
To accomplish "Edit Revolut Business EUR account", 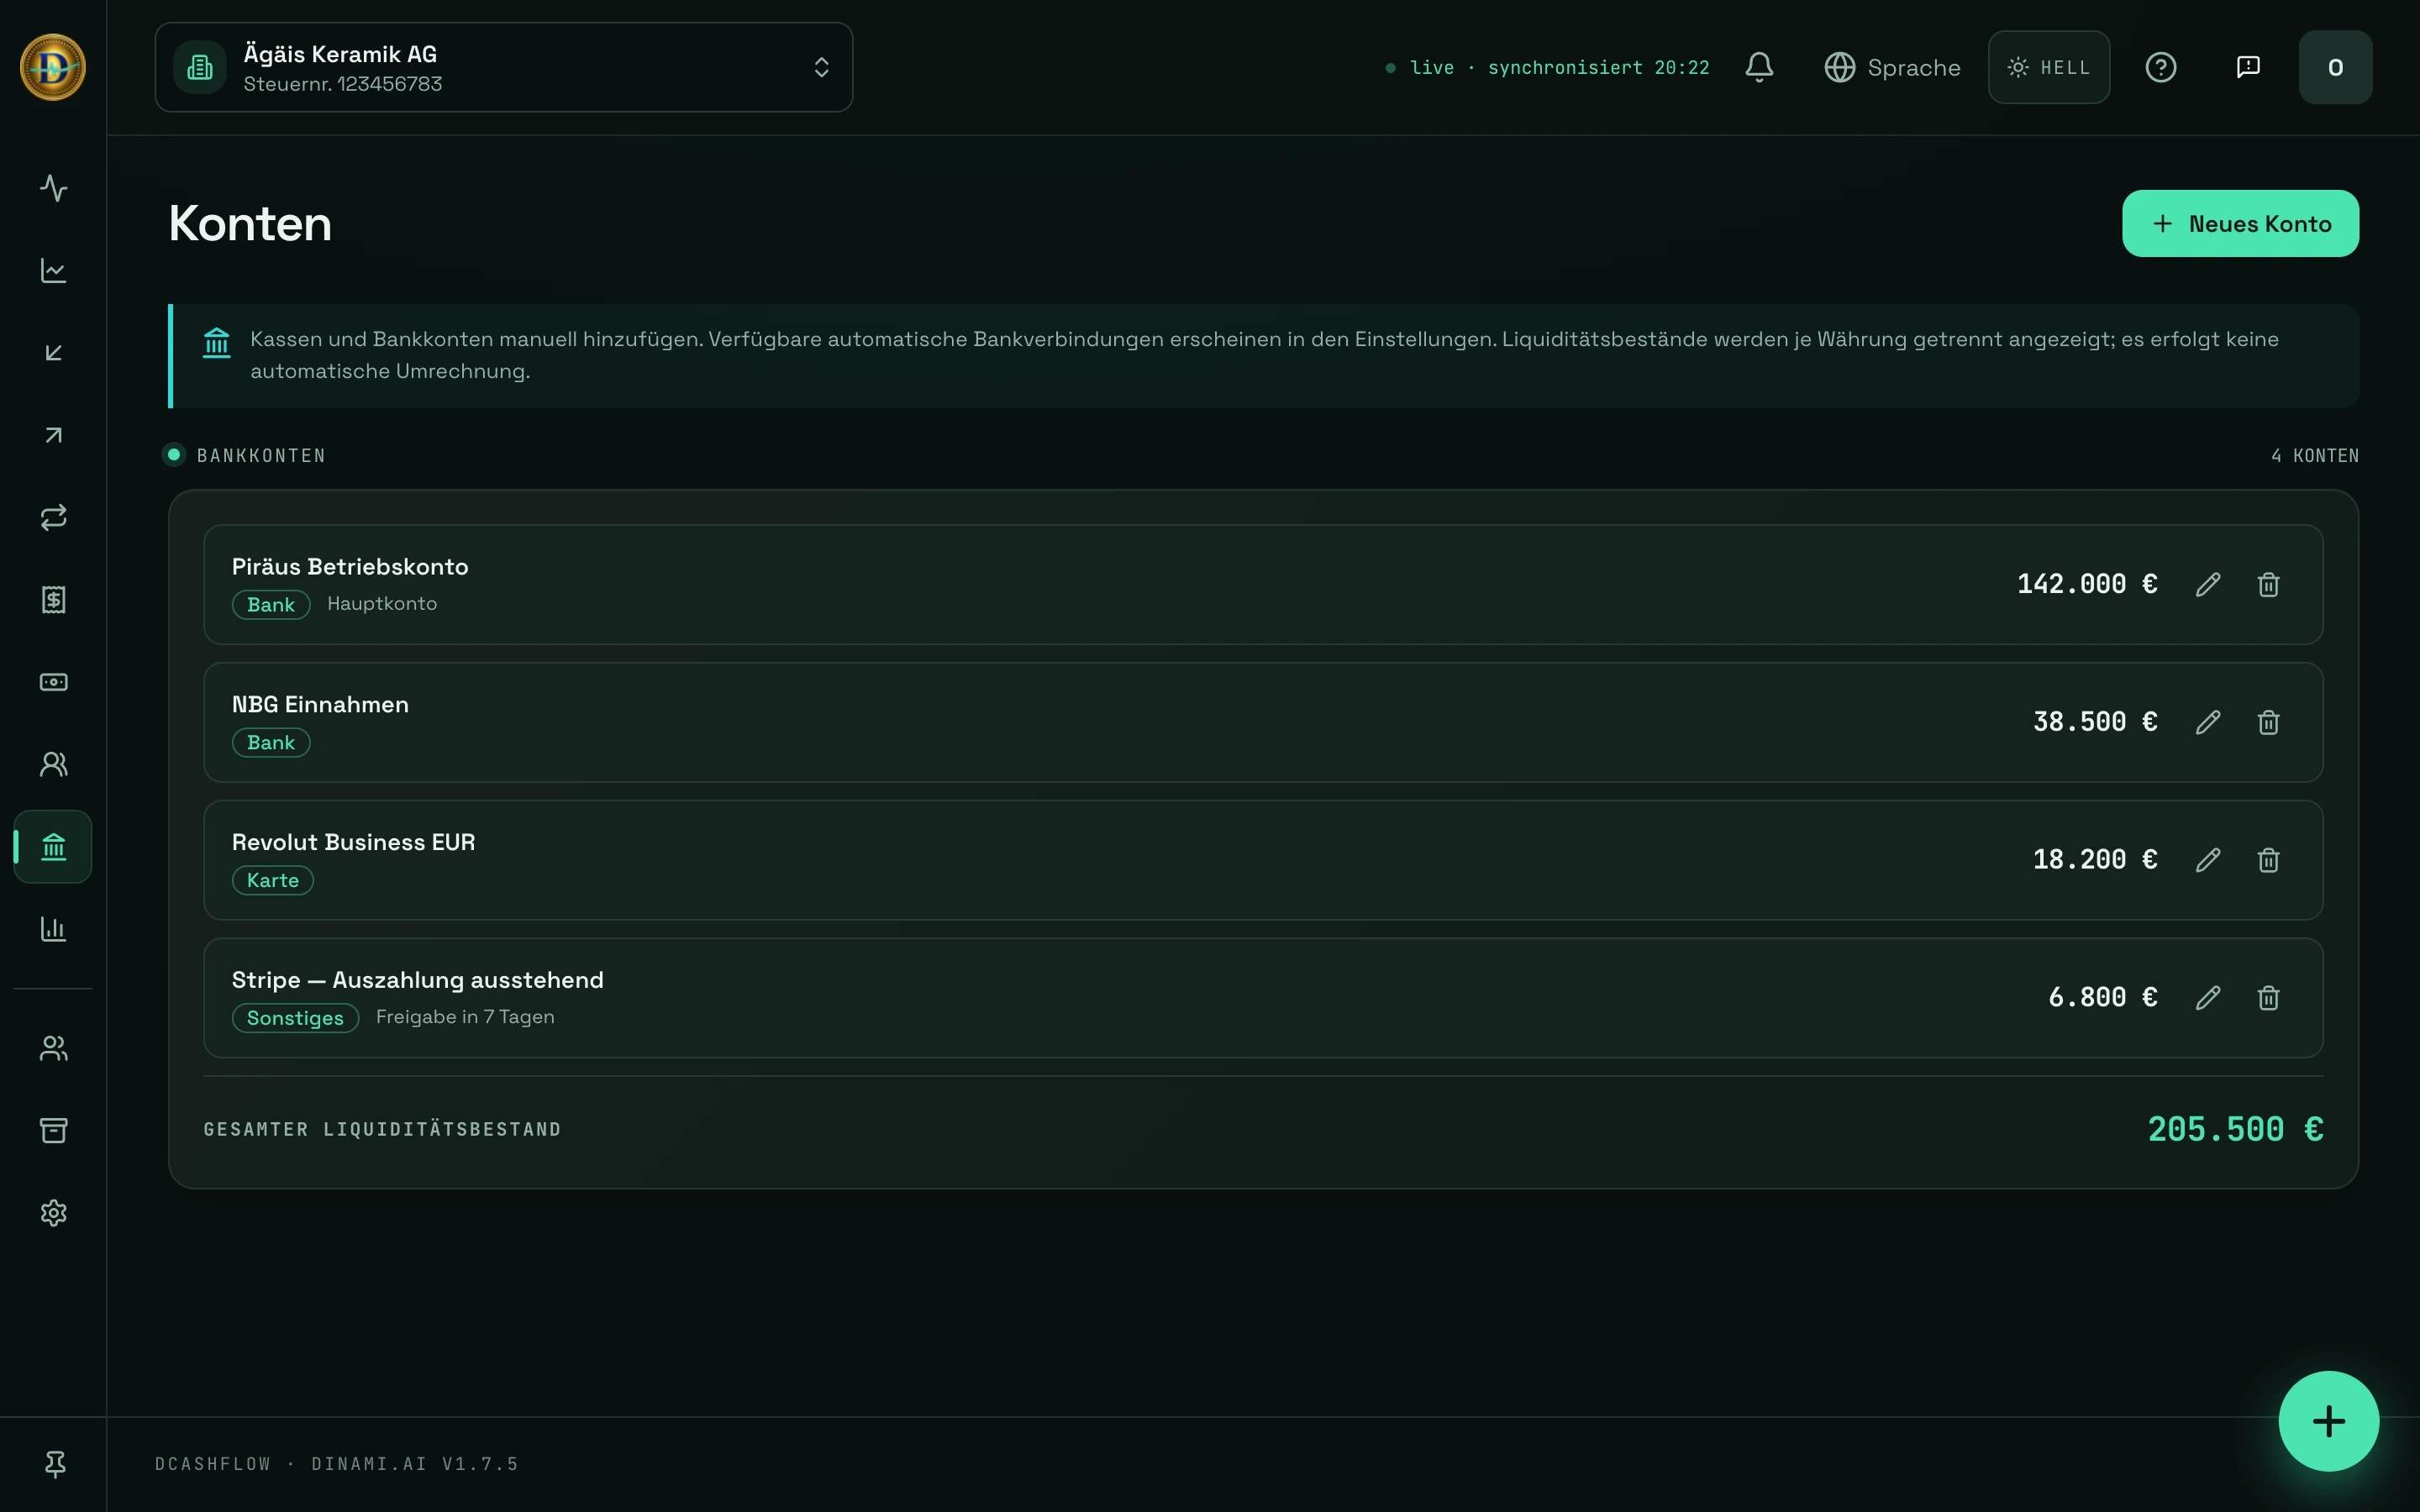I will [x=2208, y=860].
